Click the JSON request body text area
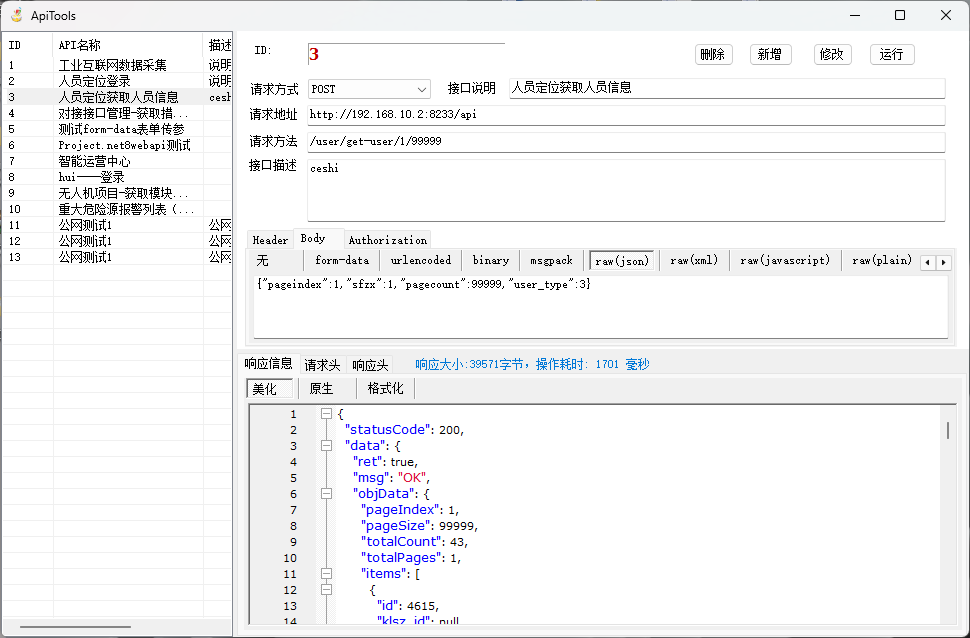The image size is (970, 638). 601,307
